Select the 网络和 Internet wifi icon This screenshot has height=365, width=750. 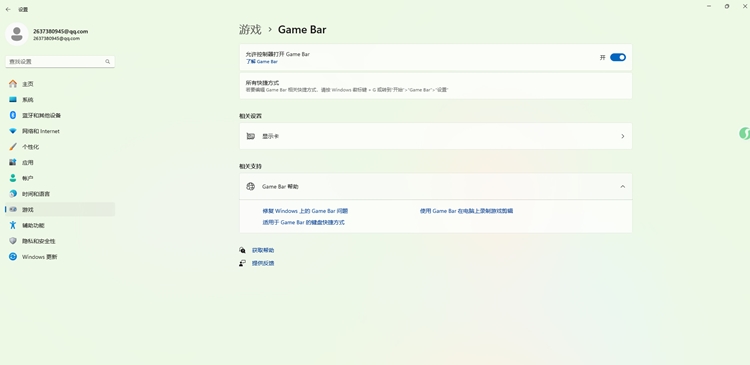[x=13, y=131]
